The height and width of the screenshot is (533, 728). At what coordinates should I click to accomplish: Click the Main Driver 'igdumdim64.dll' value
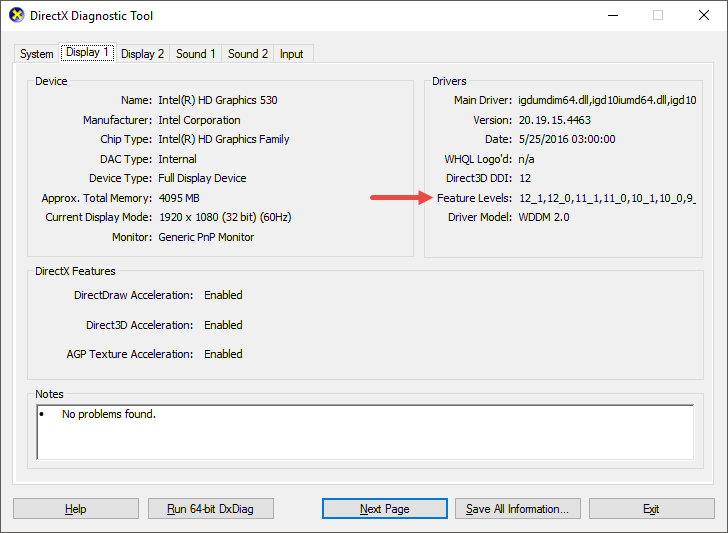tap(607, 100)
